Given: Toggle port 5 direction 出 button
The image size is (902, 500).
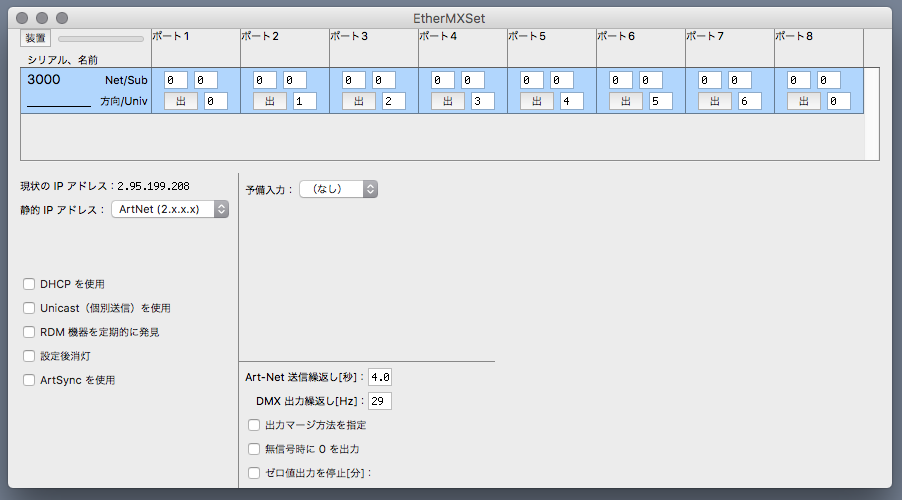Looking at the screenshot, I should [x=537, y=101].
